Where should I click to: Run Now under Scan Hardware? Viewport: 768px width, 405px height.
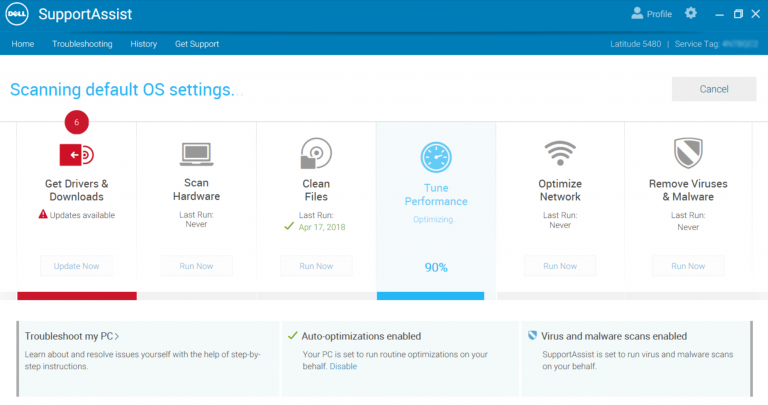click(196, 266)
